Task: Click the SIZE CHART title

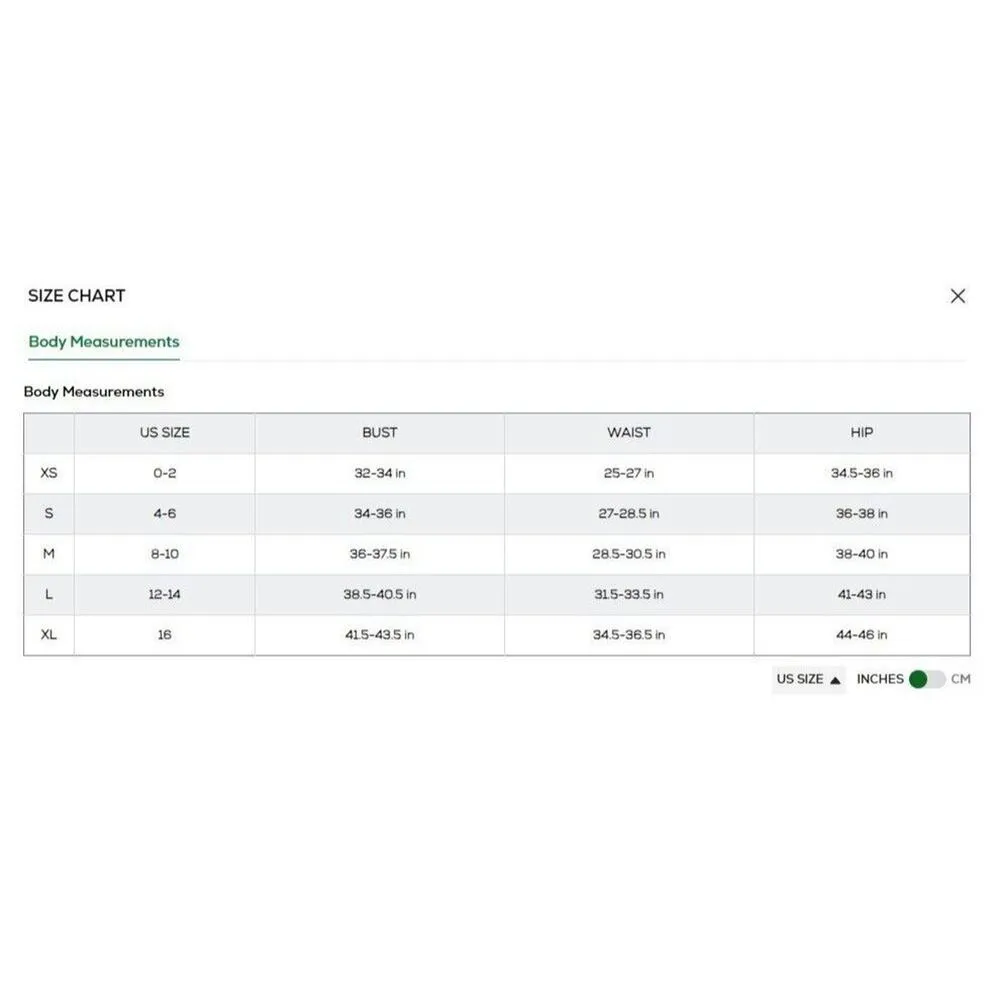Action: click(x=77, y=296)
